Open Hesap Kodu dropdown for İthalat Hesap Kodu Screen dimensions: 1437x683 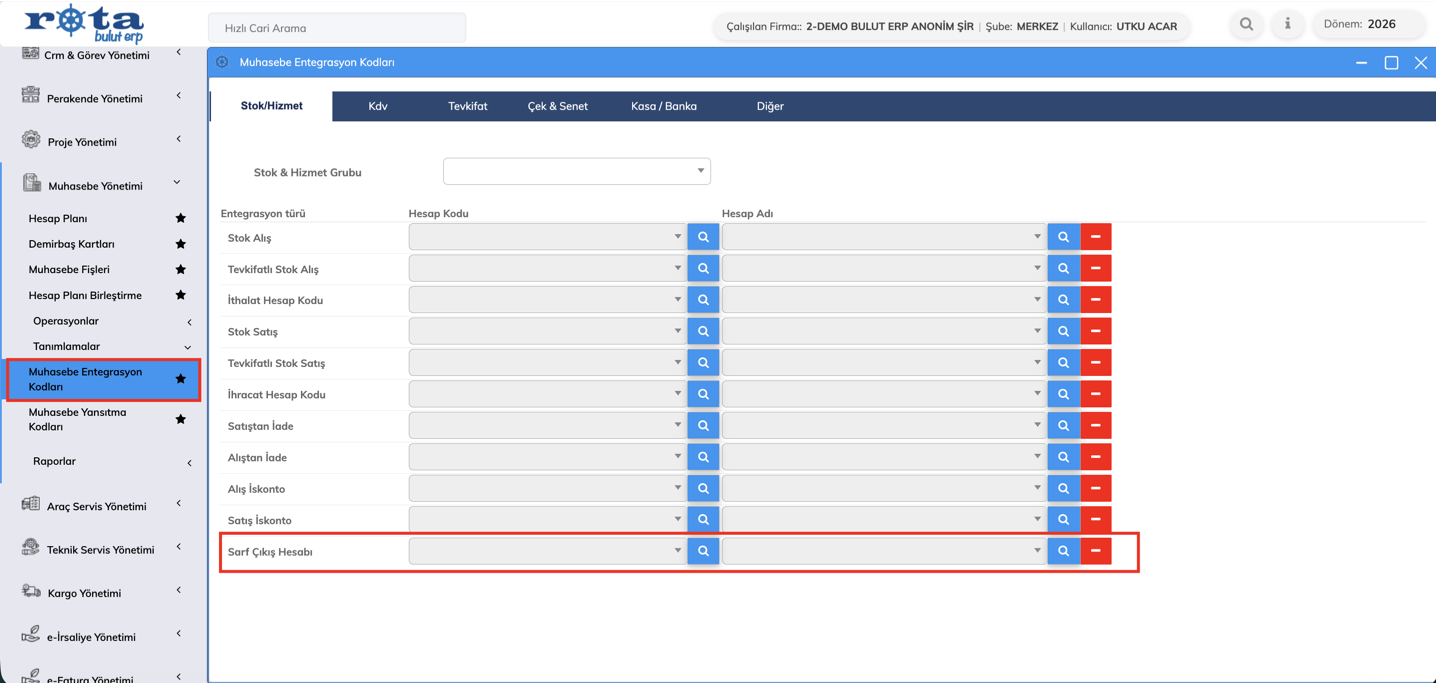point(547,300)
